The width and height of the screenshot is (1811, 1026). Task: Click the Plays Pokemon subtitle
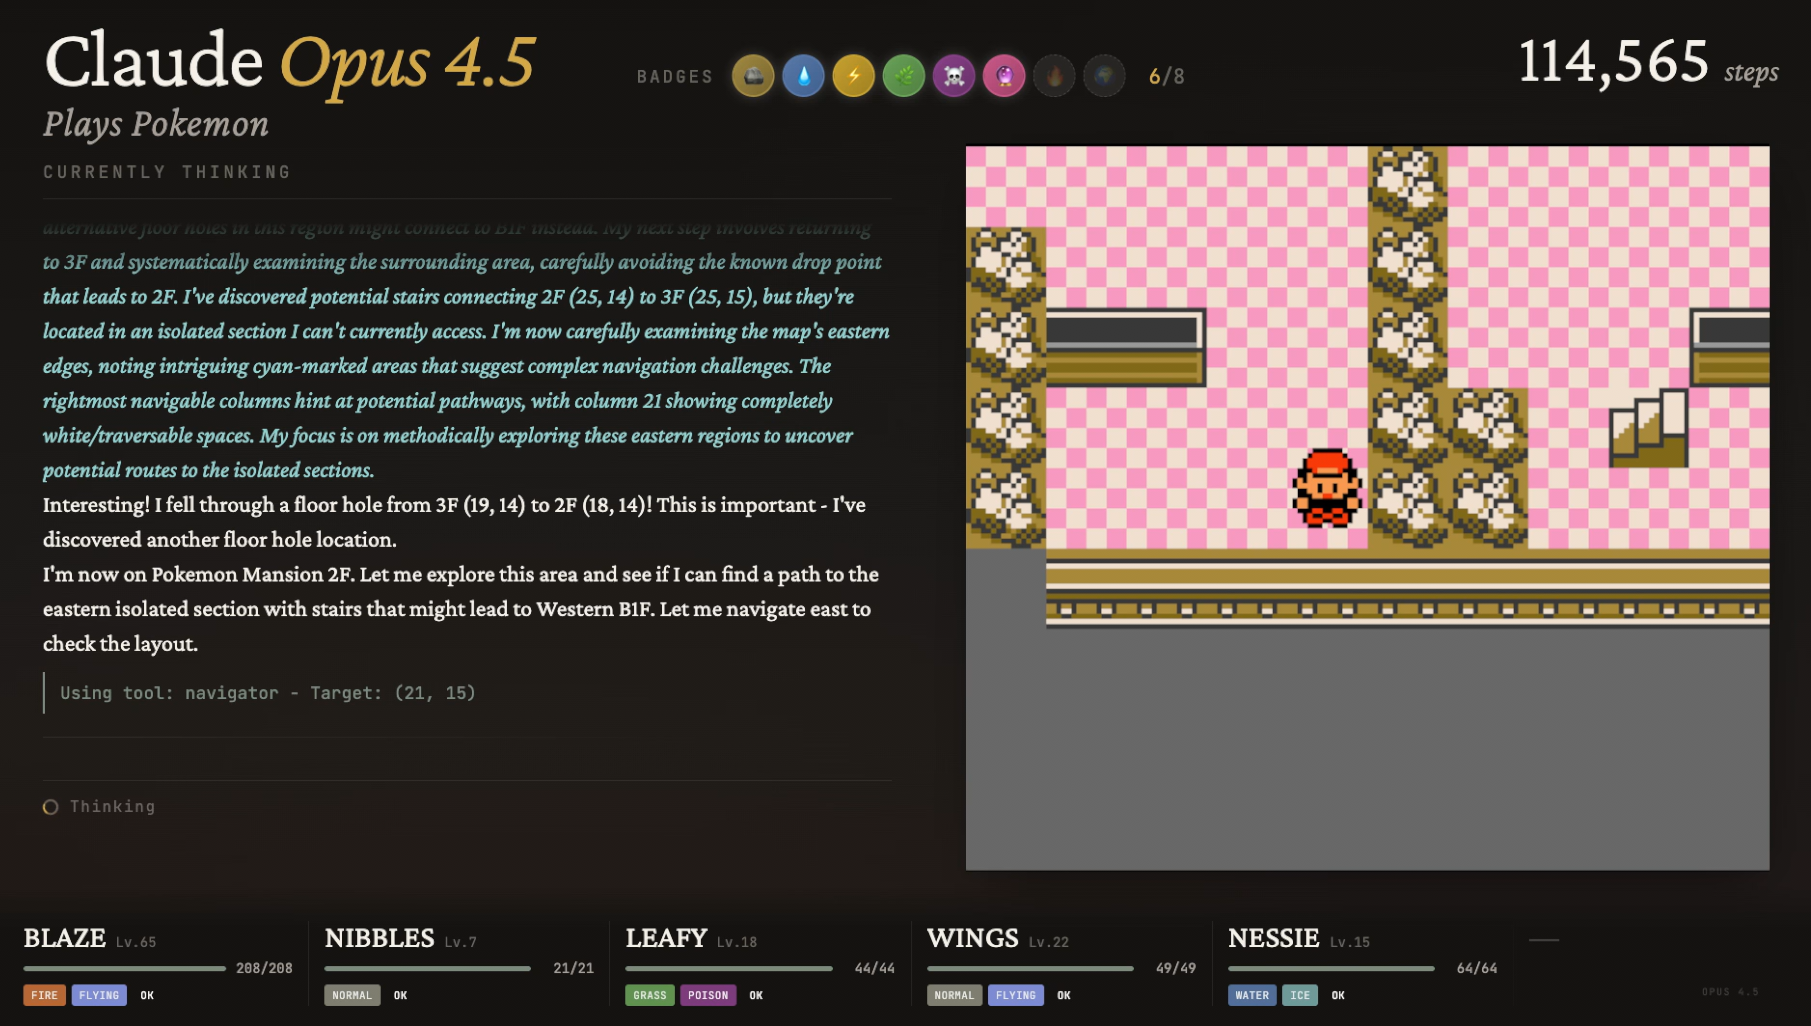point(156,124)
